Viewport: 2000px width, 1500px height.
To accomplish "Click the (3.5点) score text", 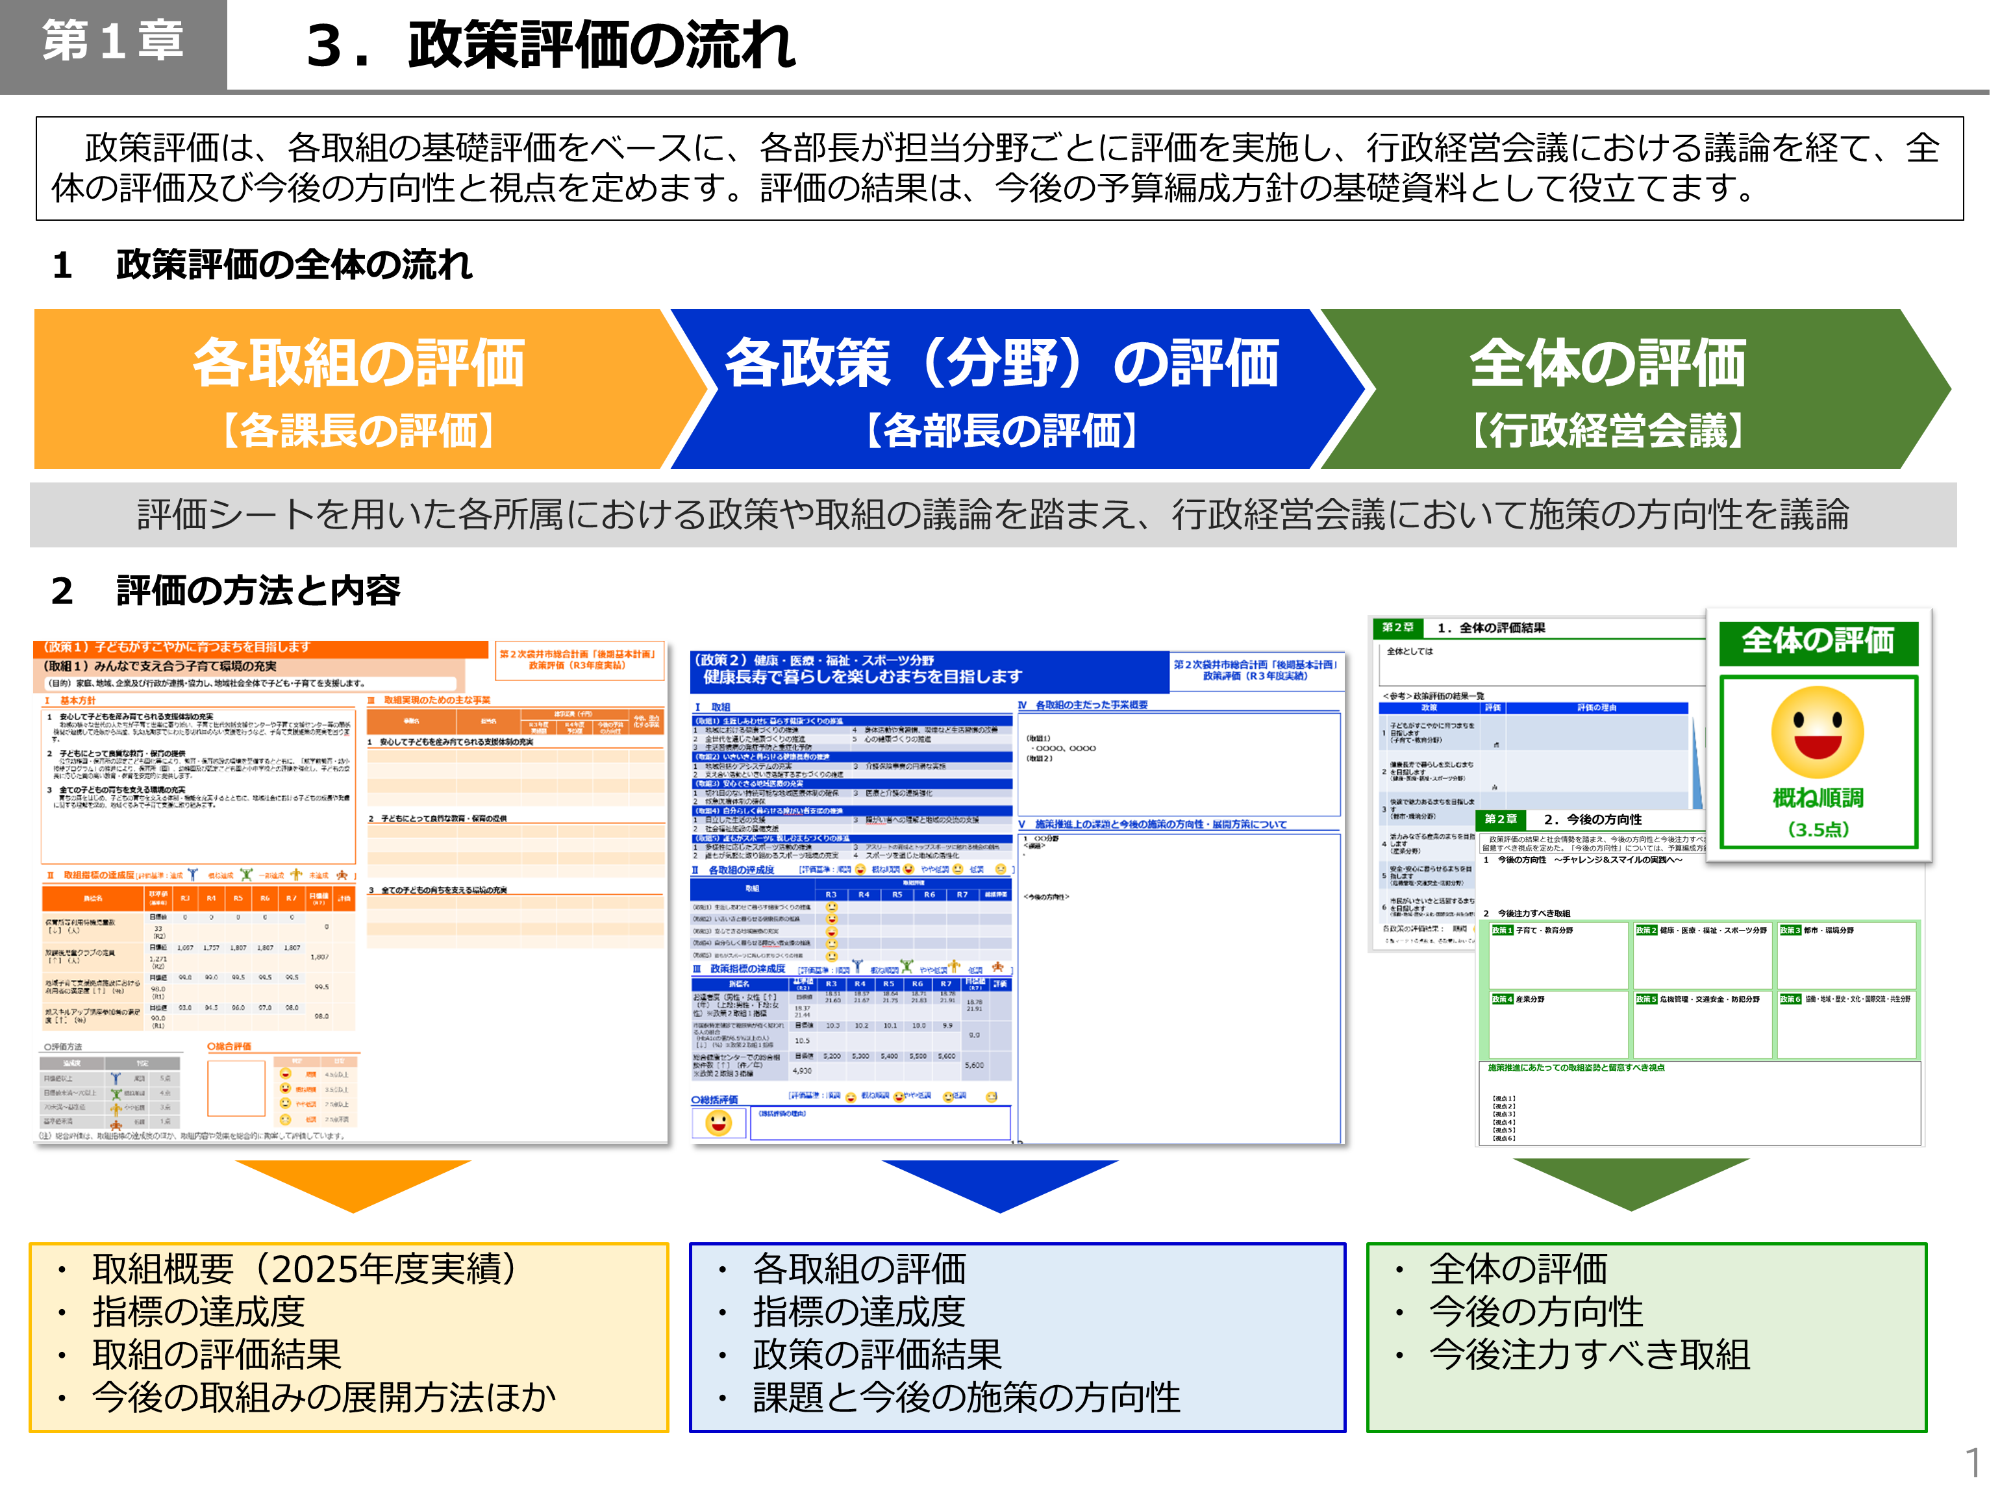I will click(x=1818, y=829).
